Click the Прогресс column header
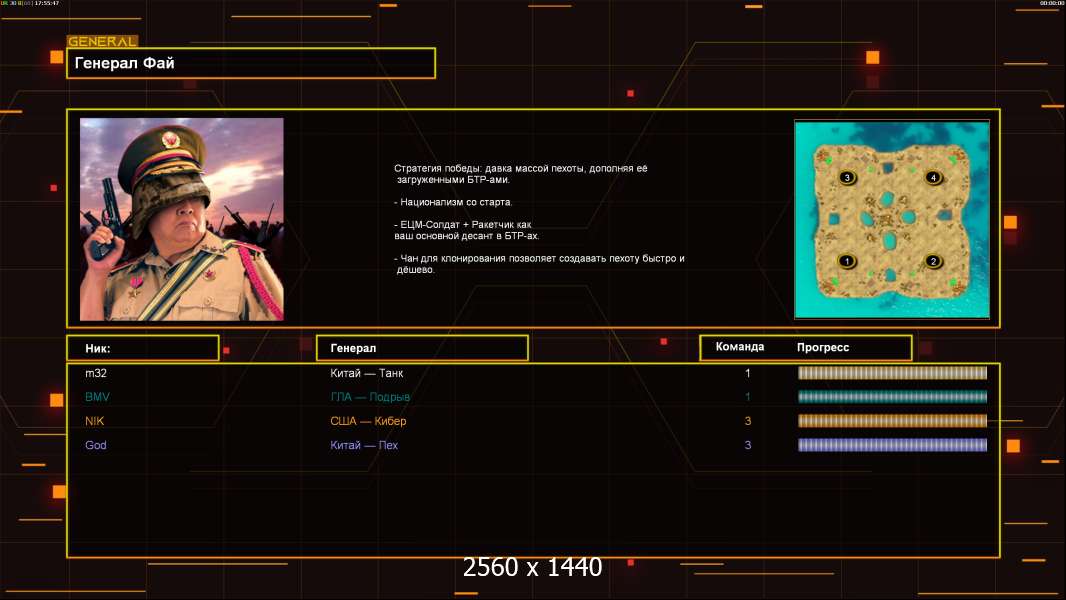The height and width of the screenshot is (600, 1066). [x=823, y=347]
